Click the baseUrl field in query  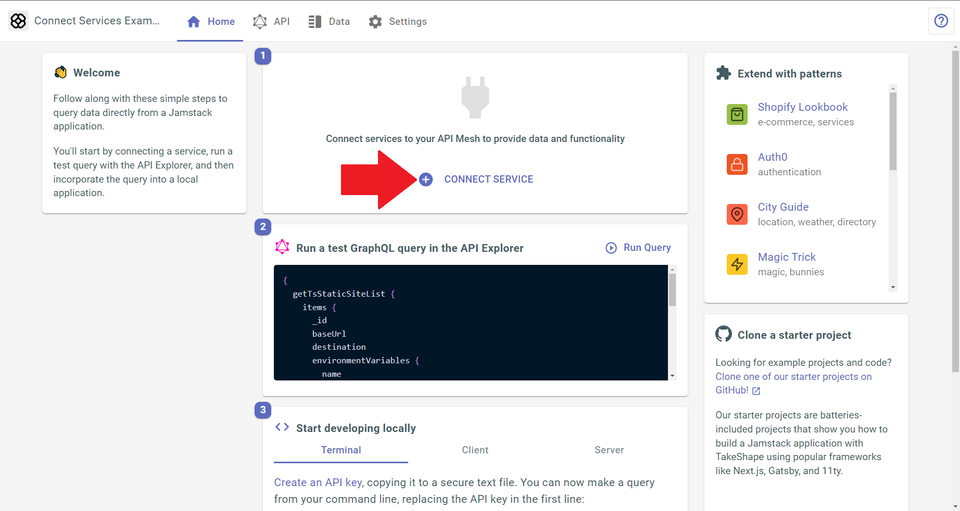pos(329,334)
